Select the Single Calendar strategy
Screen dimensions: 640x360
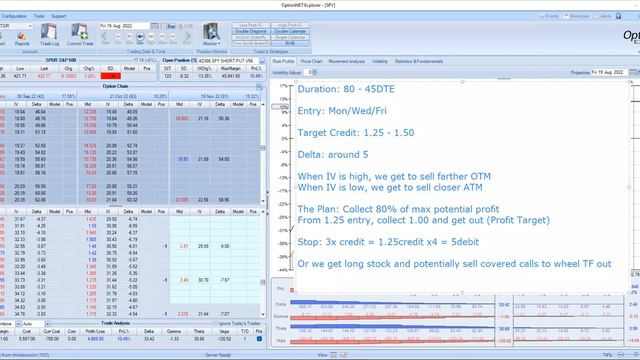290,37
